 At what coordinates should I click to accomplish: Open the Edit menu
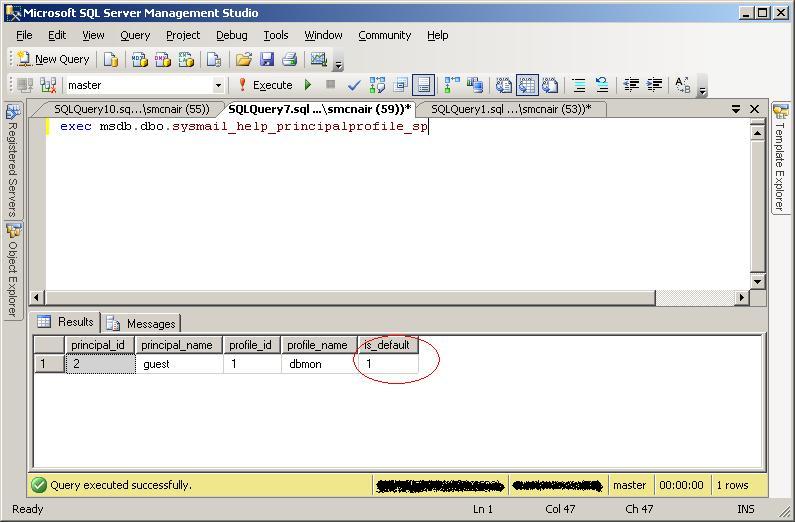pos(57,35)
